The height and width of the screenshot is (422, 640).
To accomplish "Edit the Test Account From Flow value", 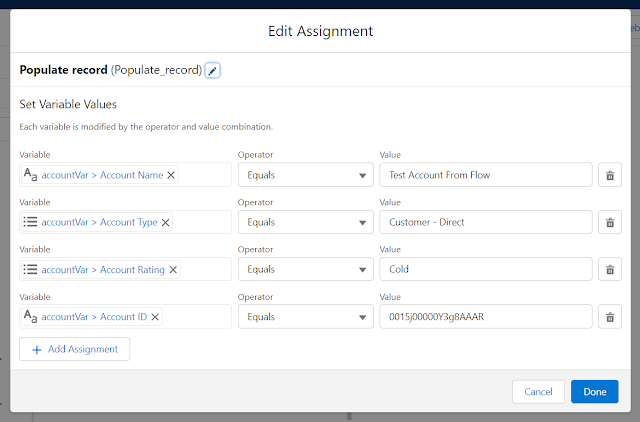I will click(x=486, y=175).
